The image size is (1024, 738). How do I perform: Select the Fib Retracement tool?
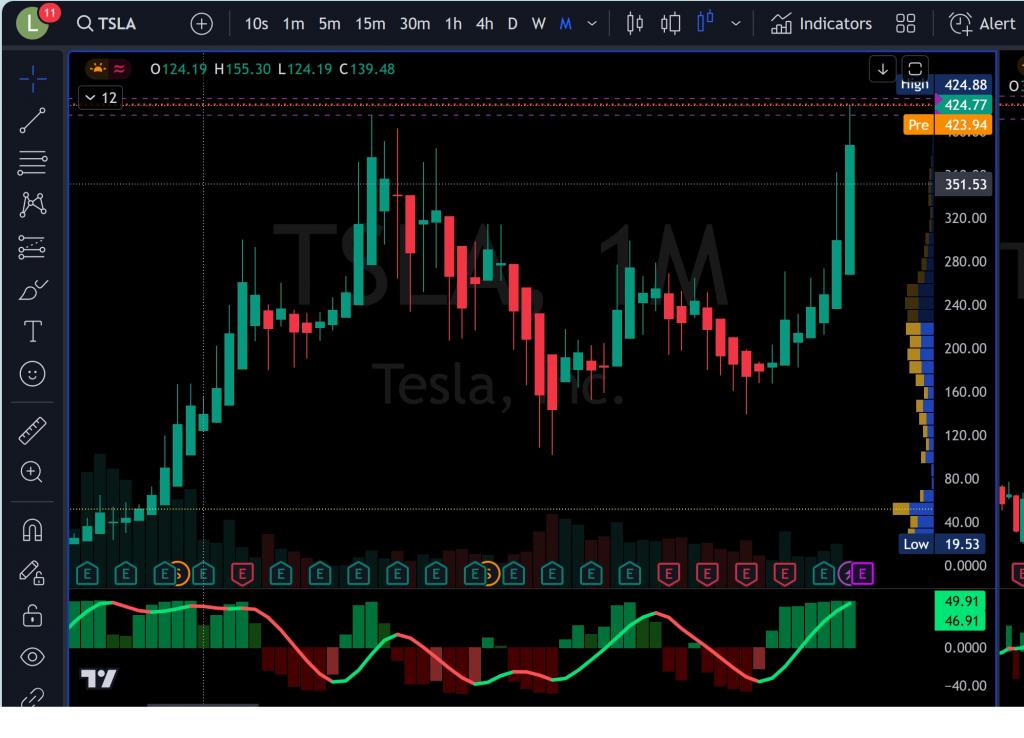(x=33, y=163)
